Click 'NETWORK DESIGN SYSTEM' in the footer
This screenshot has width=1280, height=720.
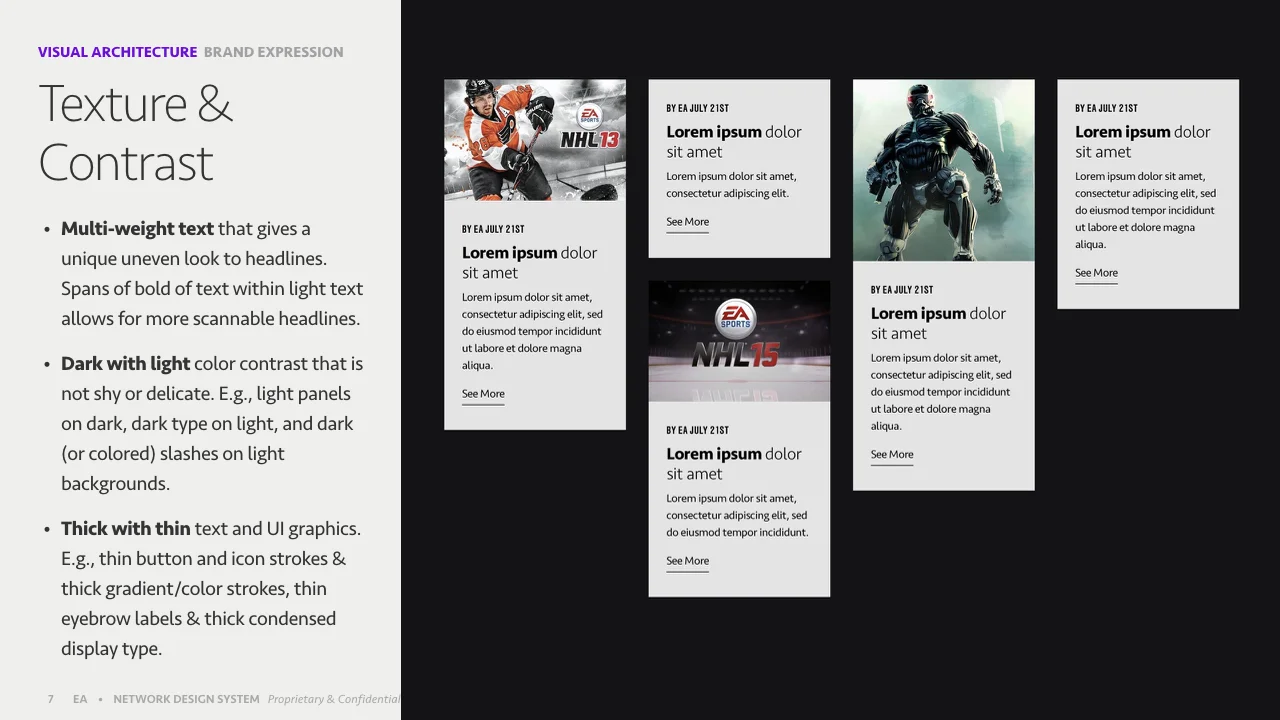click(x=186, y=699)
